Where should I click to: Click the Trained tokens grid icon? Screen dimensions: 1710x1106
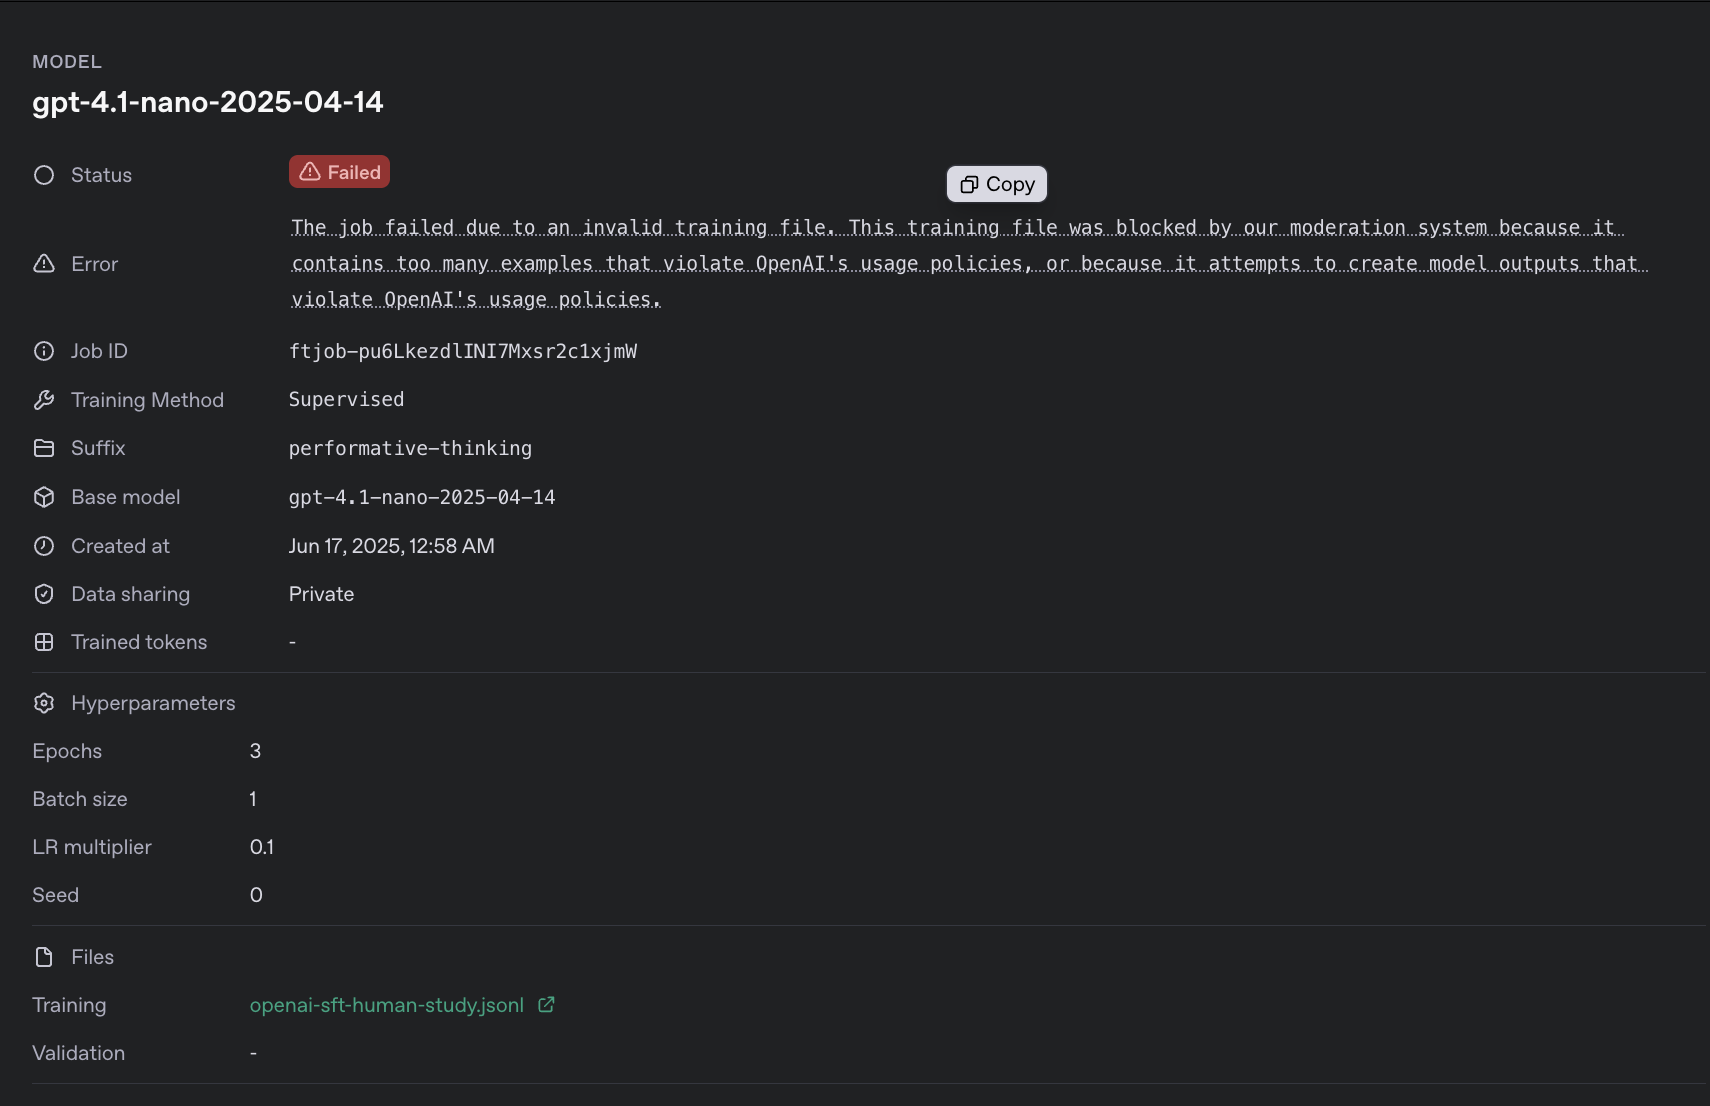click(44, 642)
